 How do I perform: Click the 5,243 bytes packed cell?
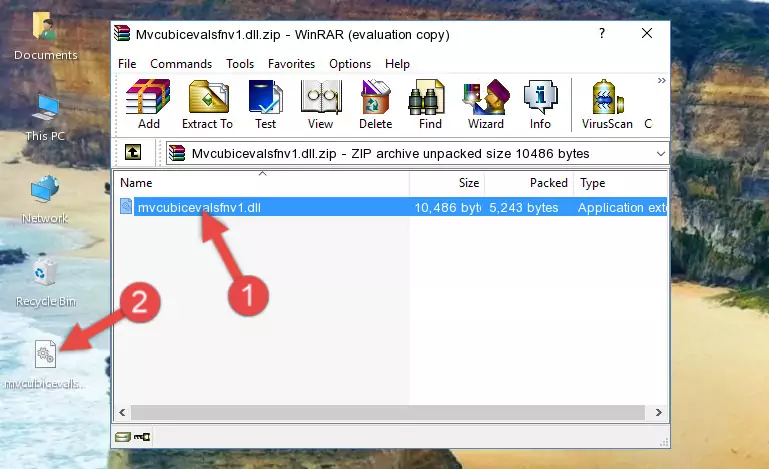[523, 208]
